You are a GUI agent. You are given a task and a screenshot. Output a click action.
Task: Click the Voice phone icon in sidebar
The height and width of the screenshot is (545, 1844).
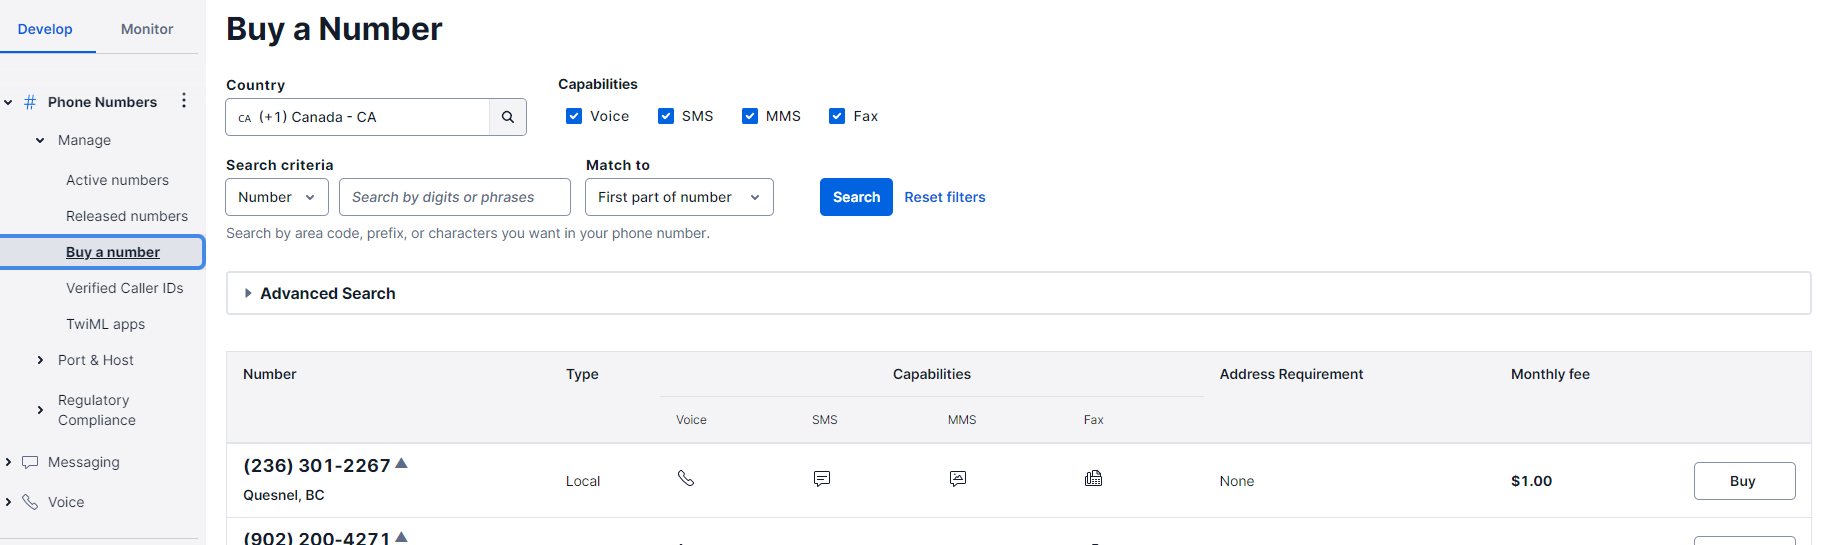(30, 502)
